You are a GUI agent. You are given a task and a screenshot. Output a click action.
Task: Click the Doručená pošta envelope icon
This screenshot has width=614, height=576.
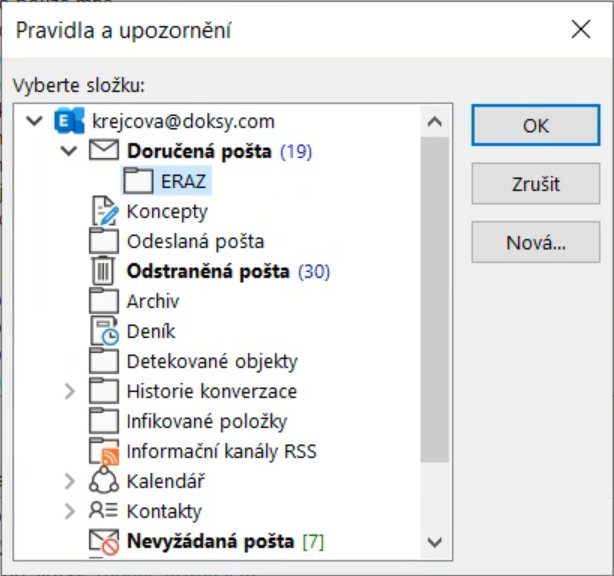[x=104, y=151]
